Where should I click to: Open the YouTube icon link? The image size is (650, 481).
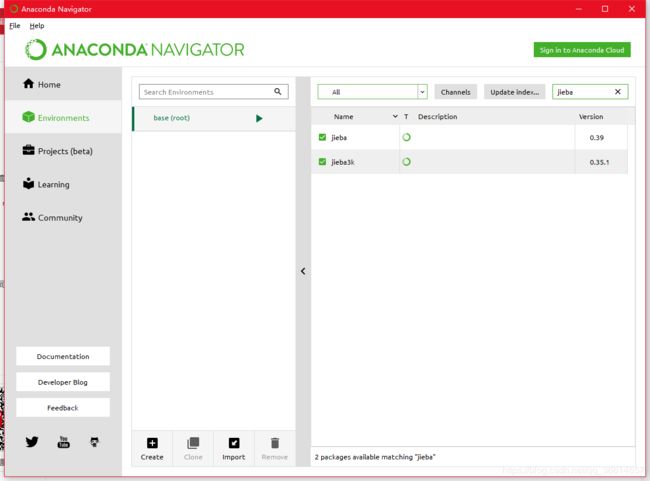(x=63, y=442)
